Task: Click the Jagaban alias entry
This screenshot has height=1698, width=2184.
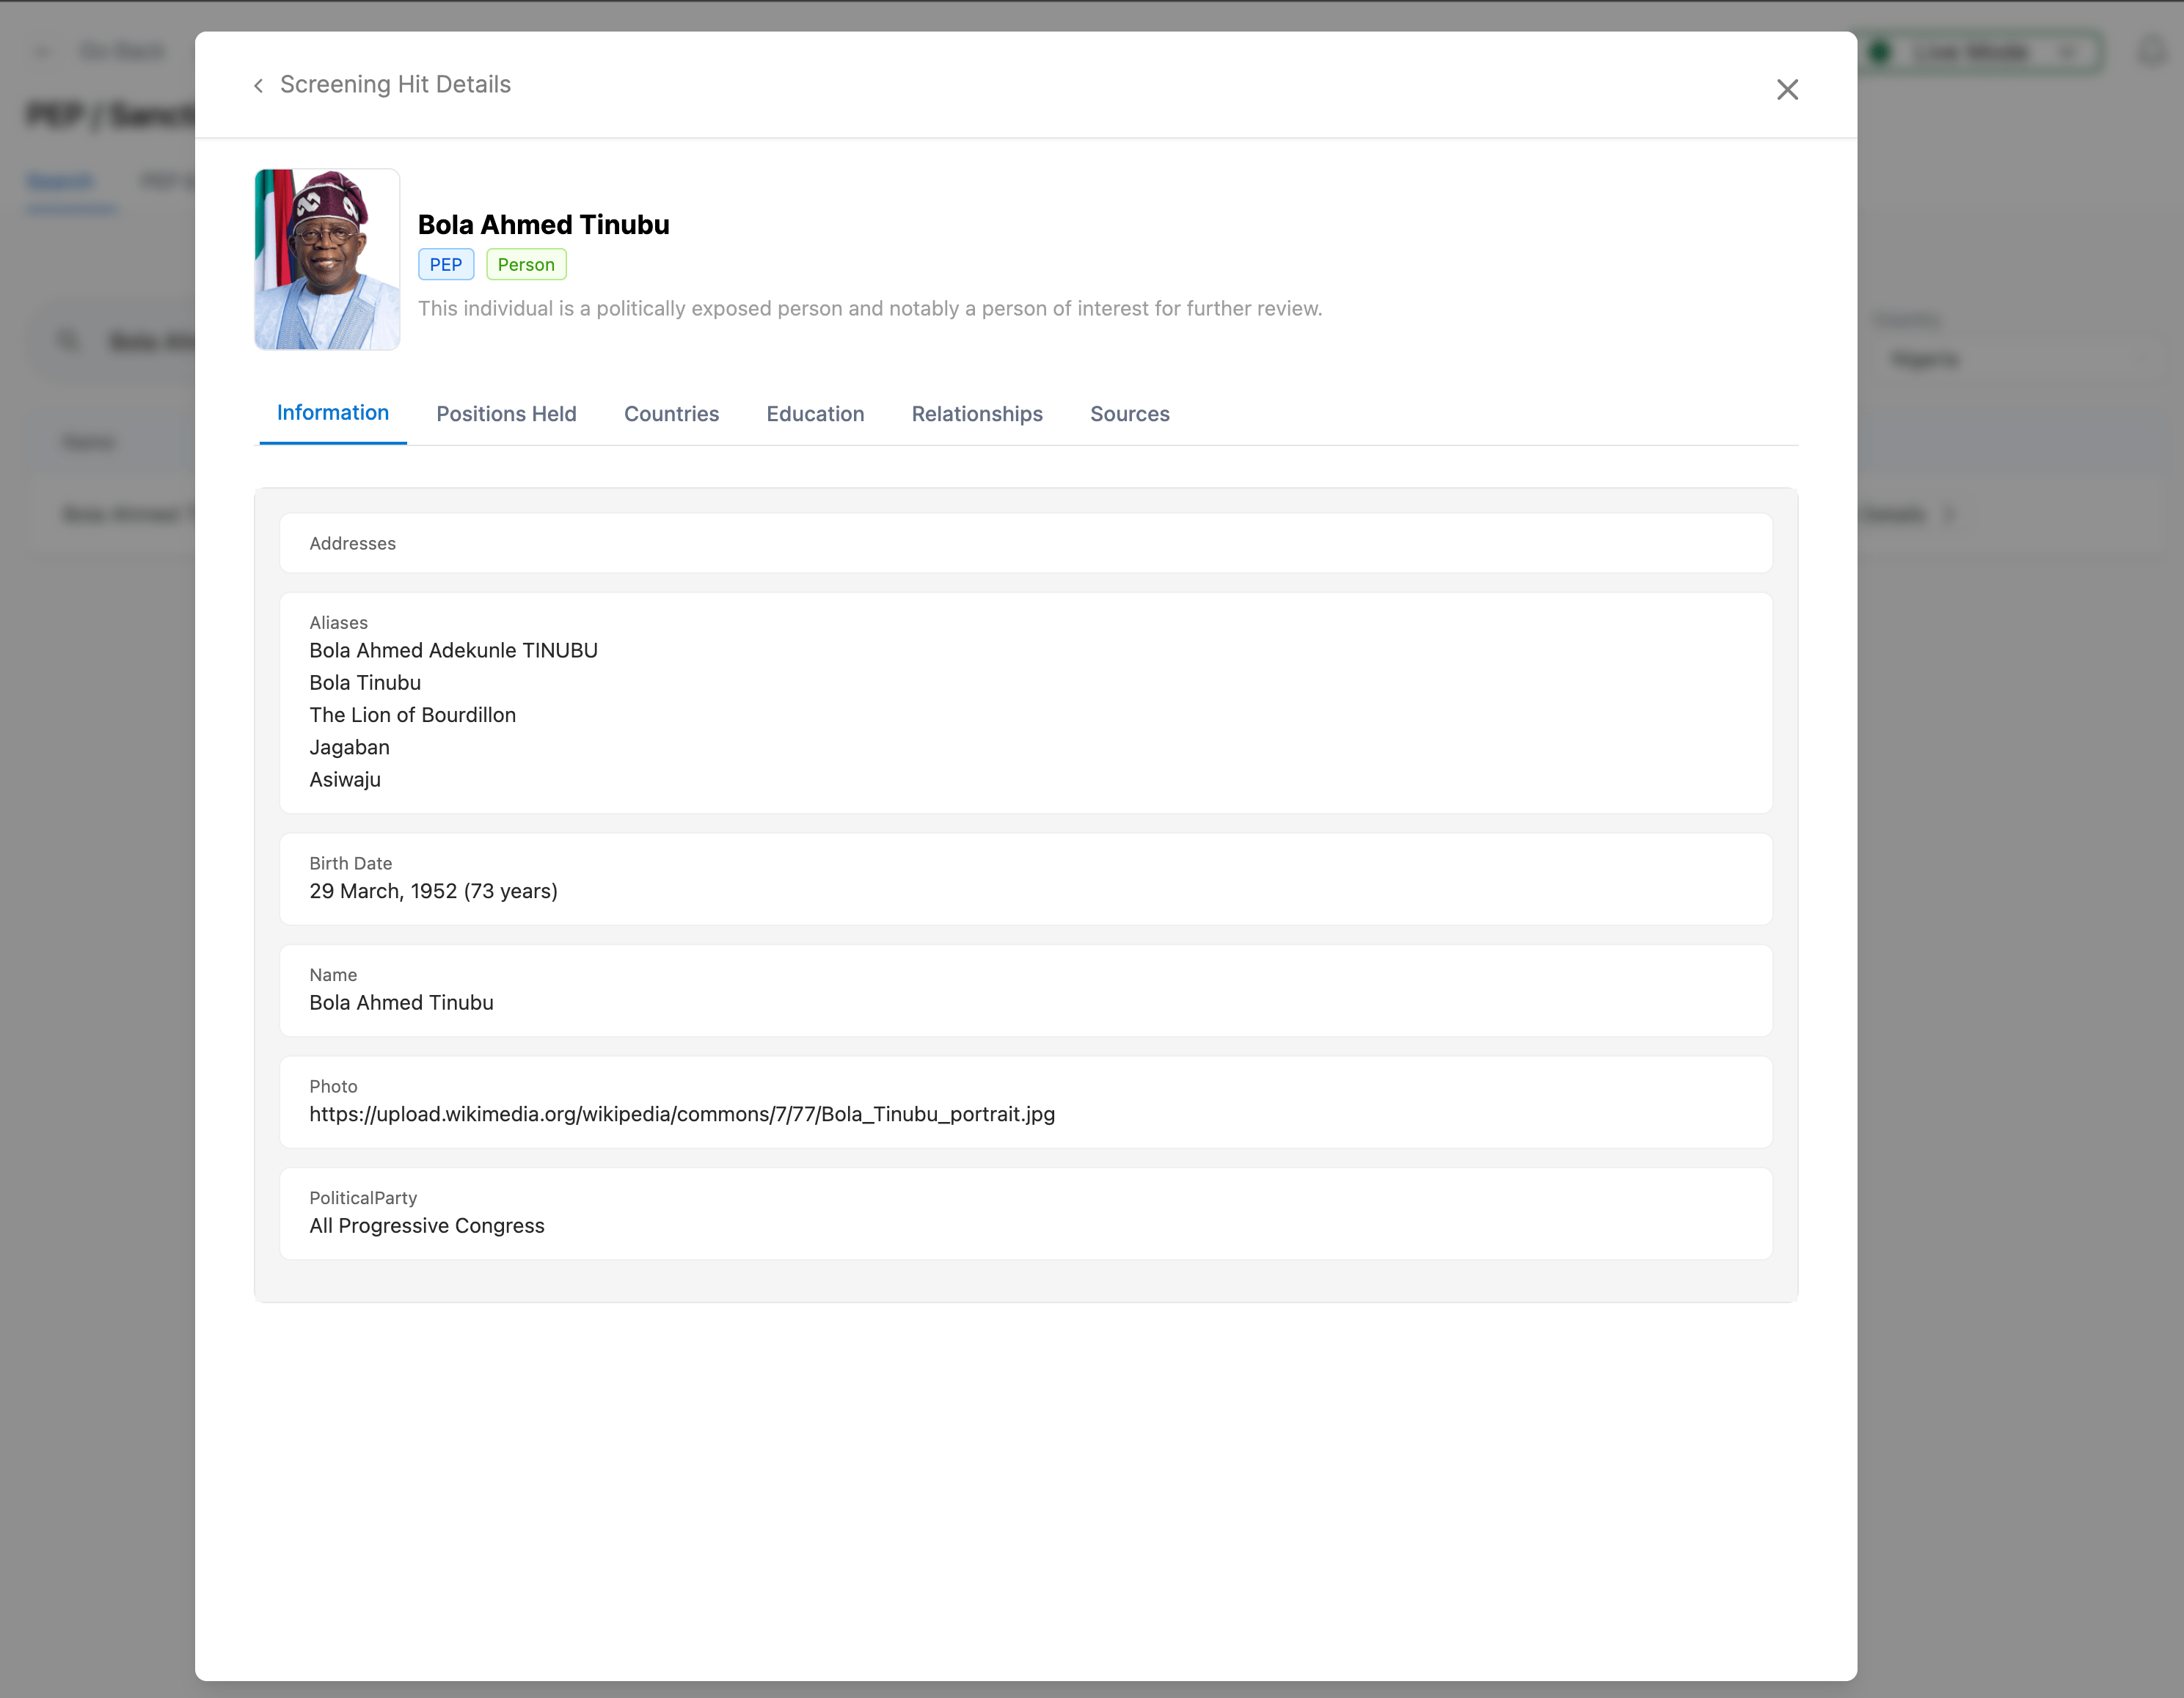Action: point(349,747)
